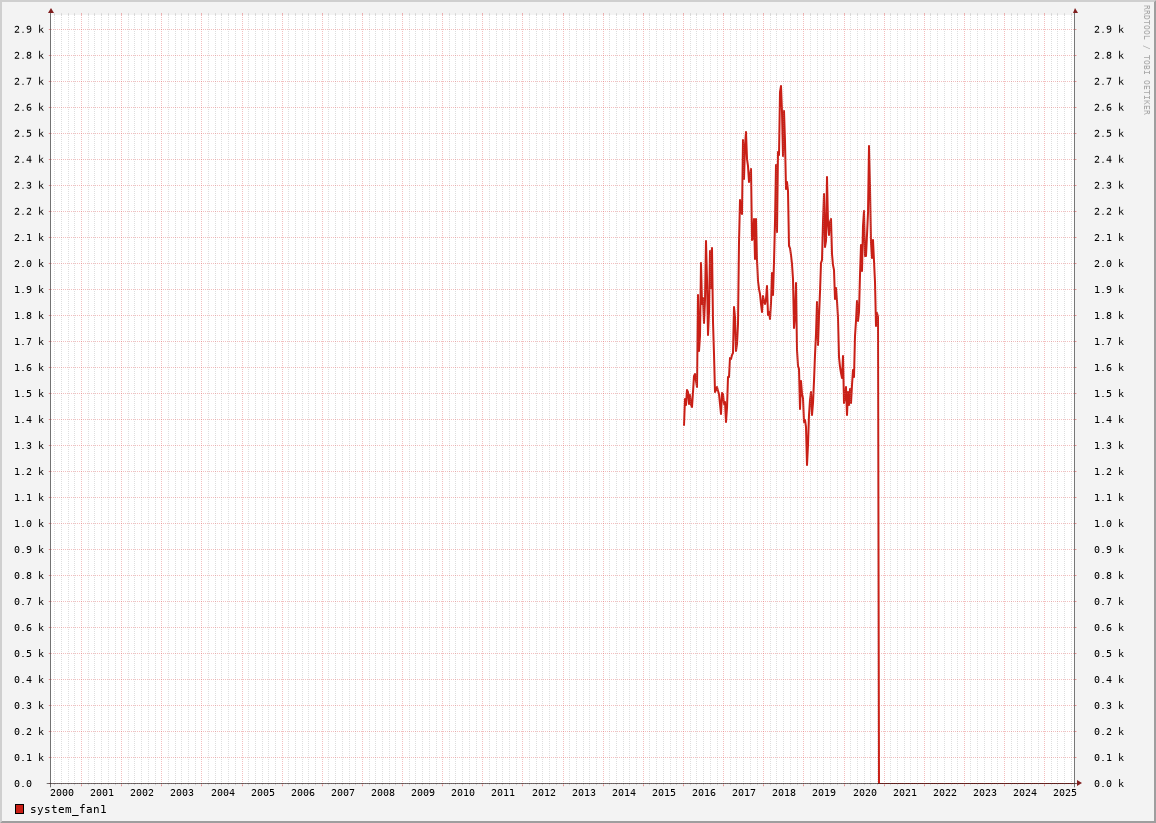This screenshot has height=823, width=1156.
Task: Click the 2.9 k label on right axis
Action: tap(1108, 30)
